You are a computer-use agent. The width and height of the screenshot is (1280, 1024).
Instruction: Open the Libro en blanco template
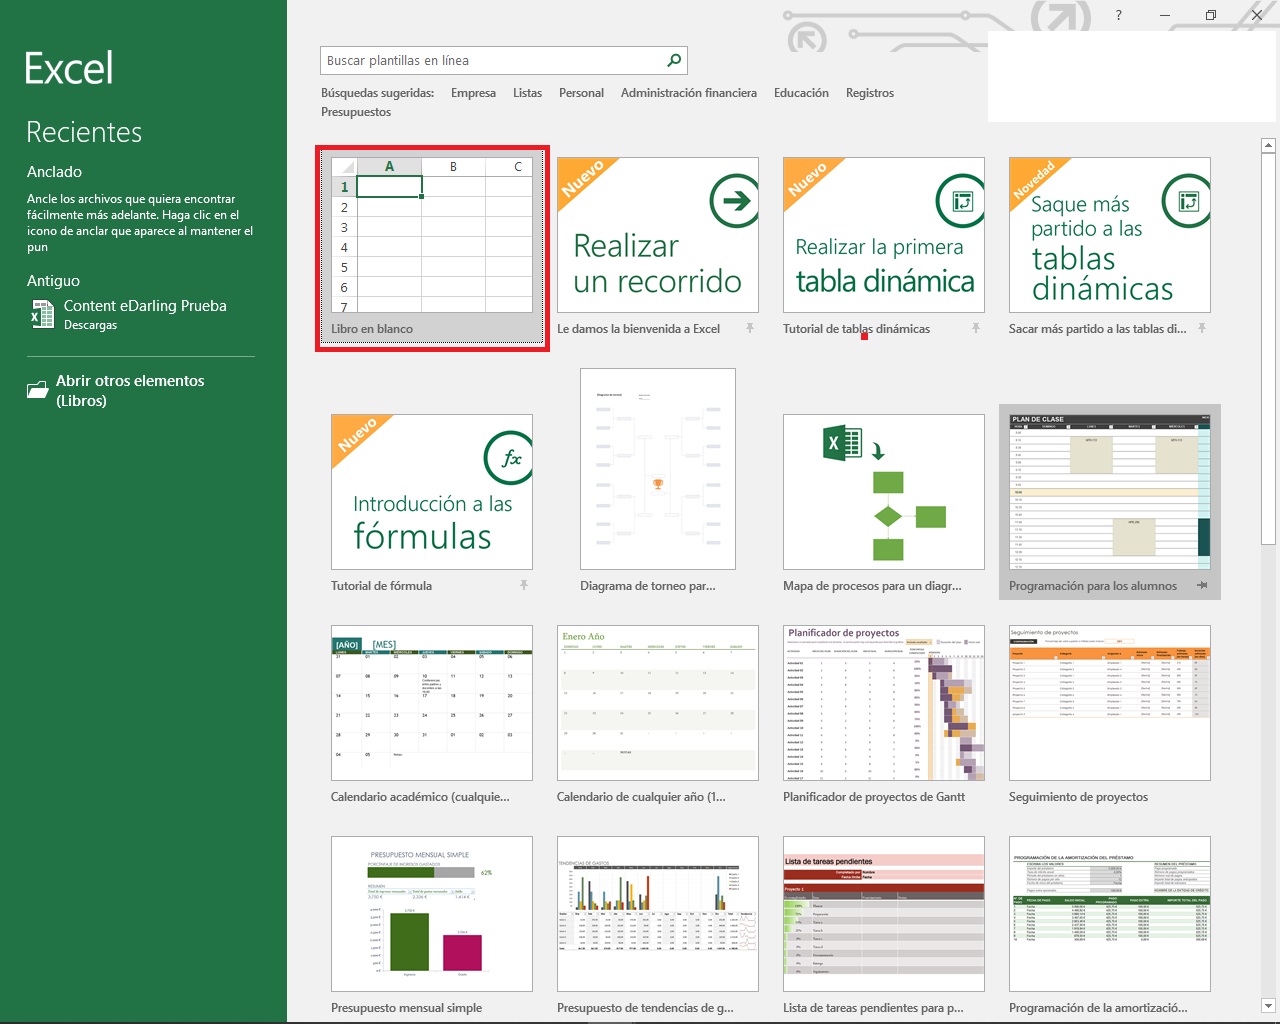tap(432, 248)
